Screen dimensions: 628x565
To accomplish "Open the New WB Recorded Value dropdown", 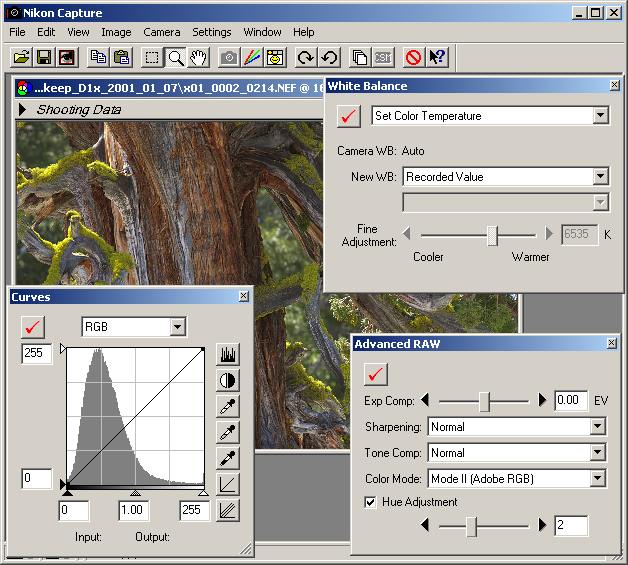I will point(599,177).
